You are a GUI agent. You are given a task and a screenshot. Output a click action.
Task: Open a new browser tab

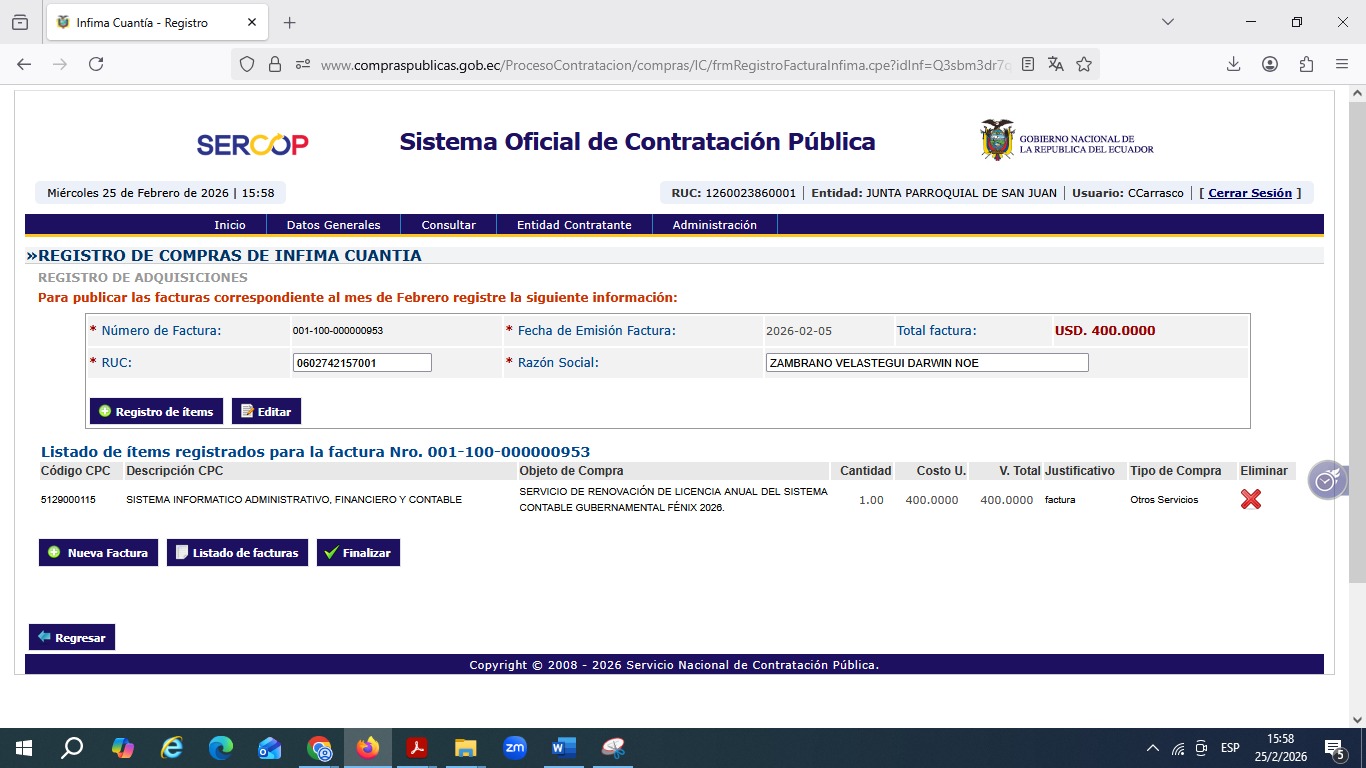pos(290,22)
